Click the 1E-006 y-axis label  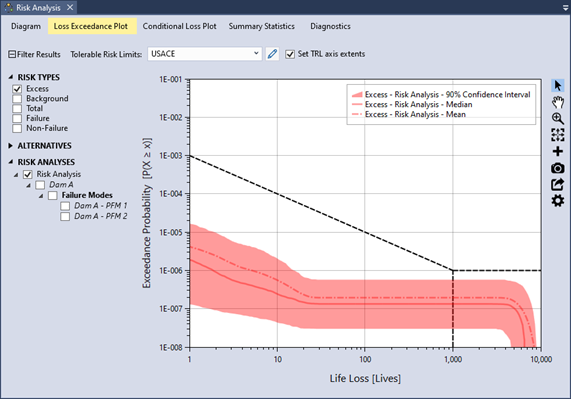pyautogui.click(x=170, y=271)
